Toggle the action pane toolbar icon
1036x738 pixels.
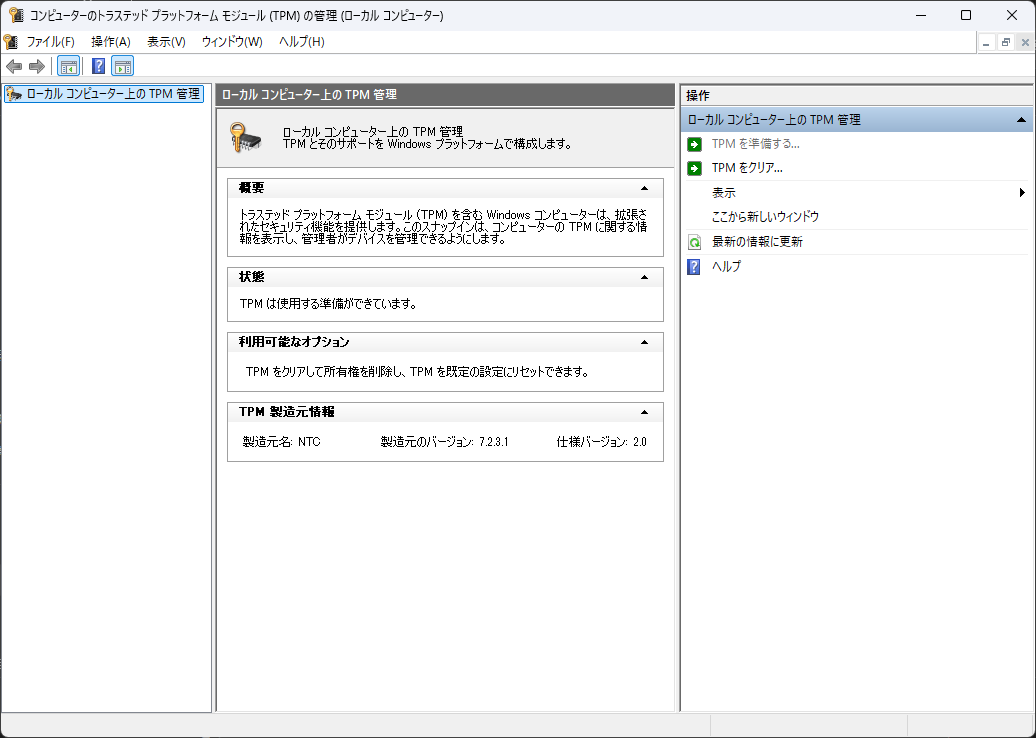click(122, 67)
